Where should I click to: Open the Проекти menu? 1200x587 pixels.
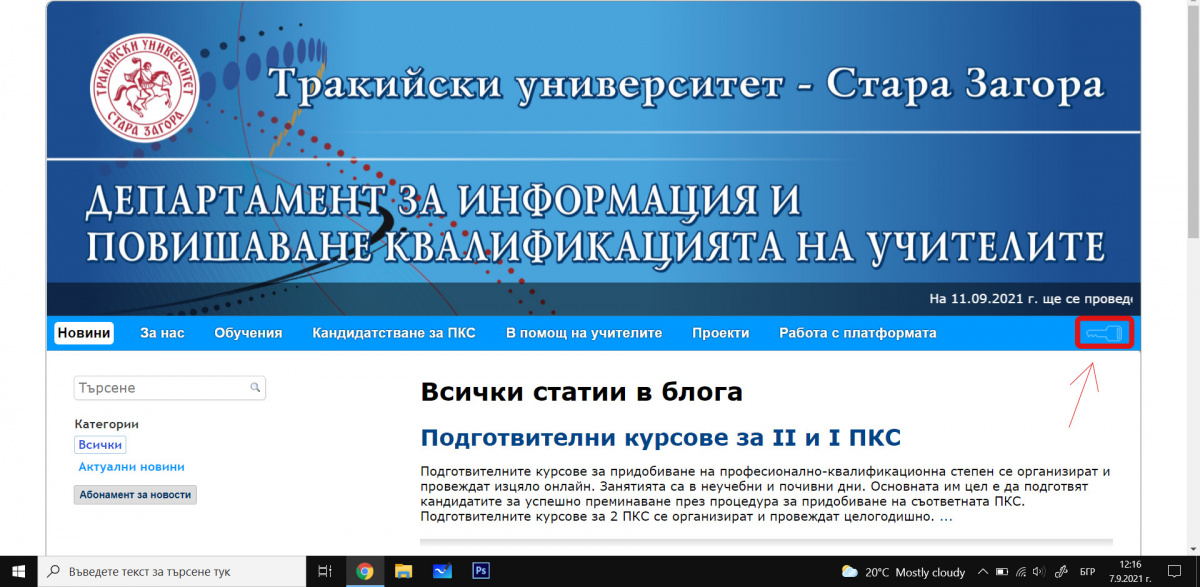(x=721, y=333)
